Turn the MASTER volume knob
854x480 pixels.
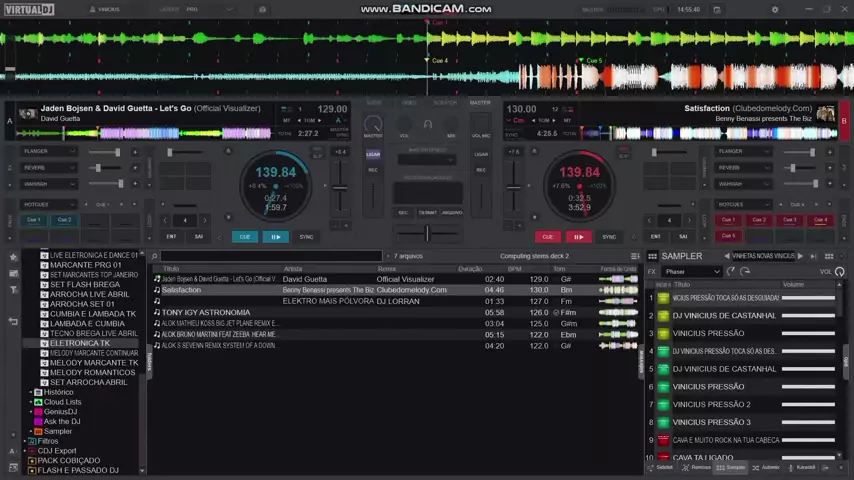373,124
